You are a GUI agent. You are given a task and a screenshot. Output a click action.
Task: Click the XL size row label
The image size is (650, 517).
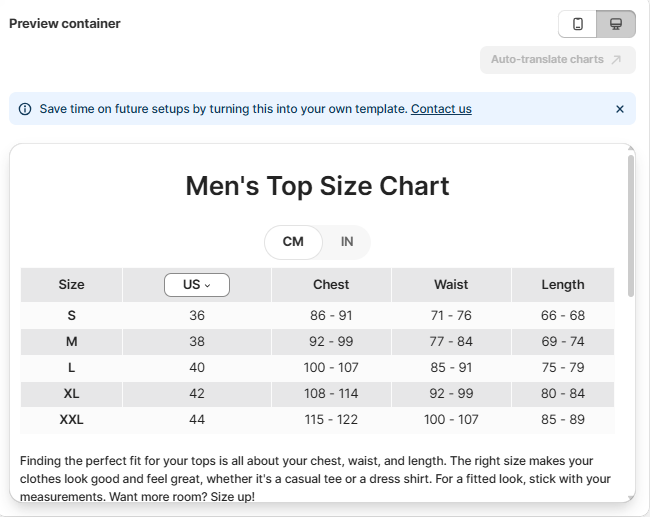pyautogui.click(x=71, y=393)
